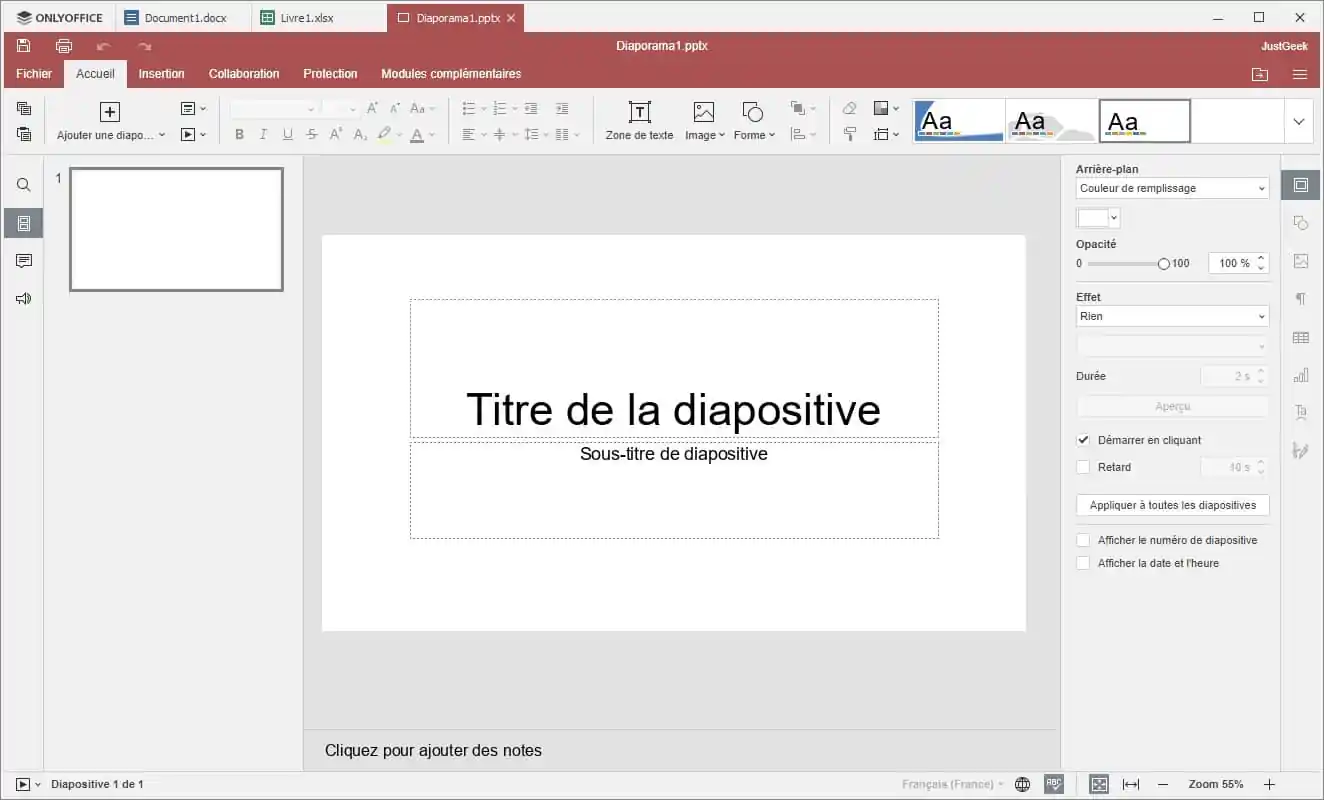Switch to the Insertion tab
Screen dimensions: 1324x800
(162, 74)
